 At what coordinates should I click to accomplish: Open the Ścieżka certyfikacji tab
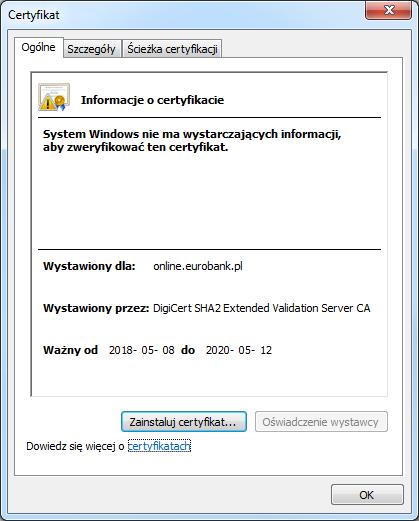[172, 49]
